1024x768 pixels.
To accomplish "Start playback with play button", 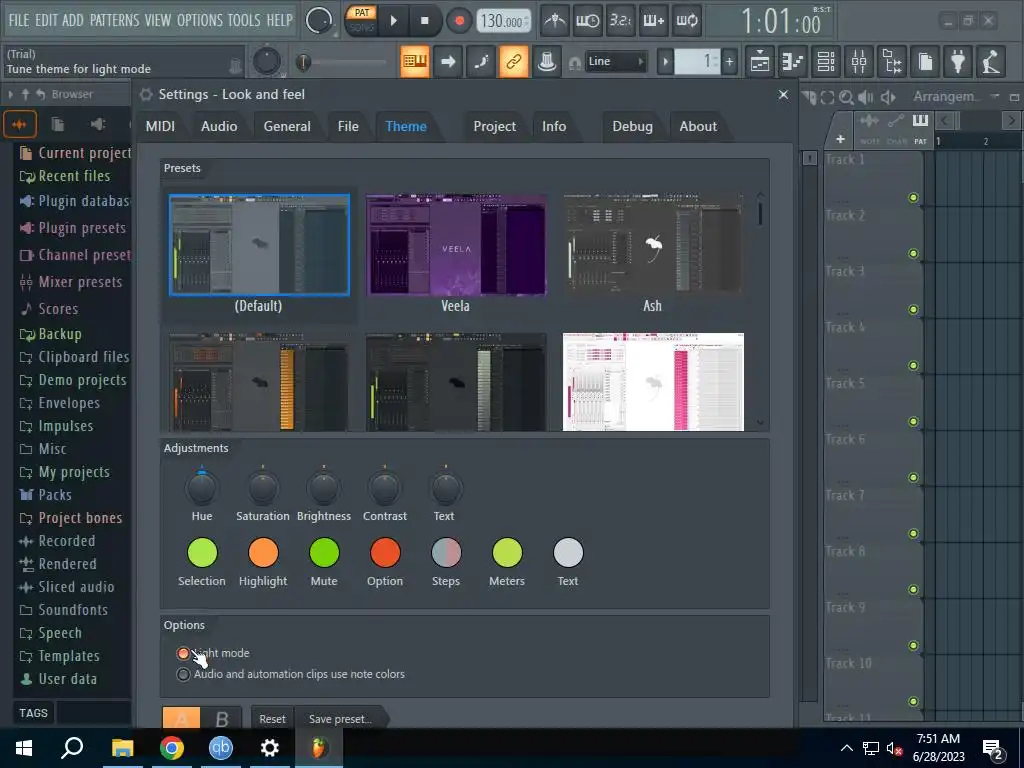I will [x=393, y=21].
